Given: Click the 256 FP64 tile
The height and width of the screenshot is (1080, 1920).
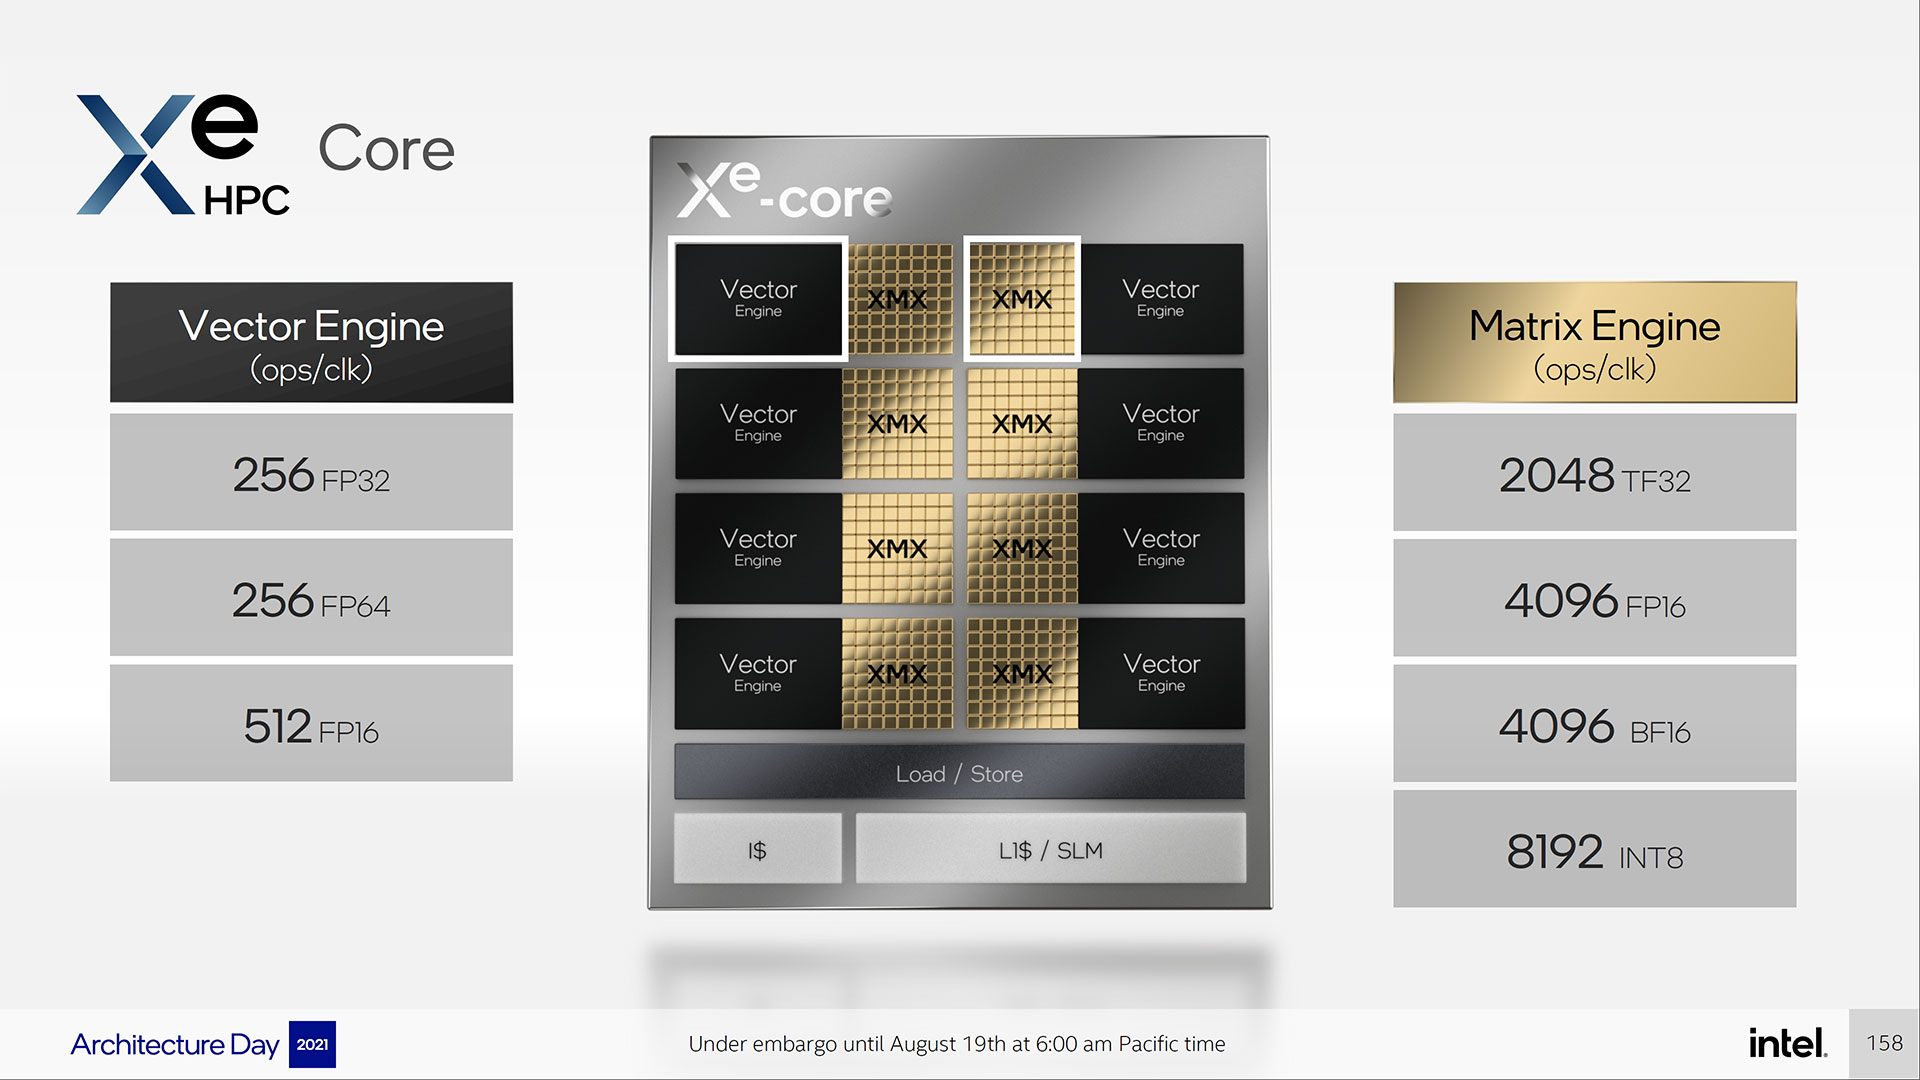Looking at the screenshot, I should (311, 599).
